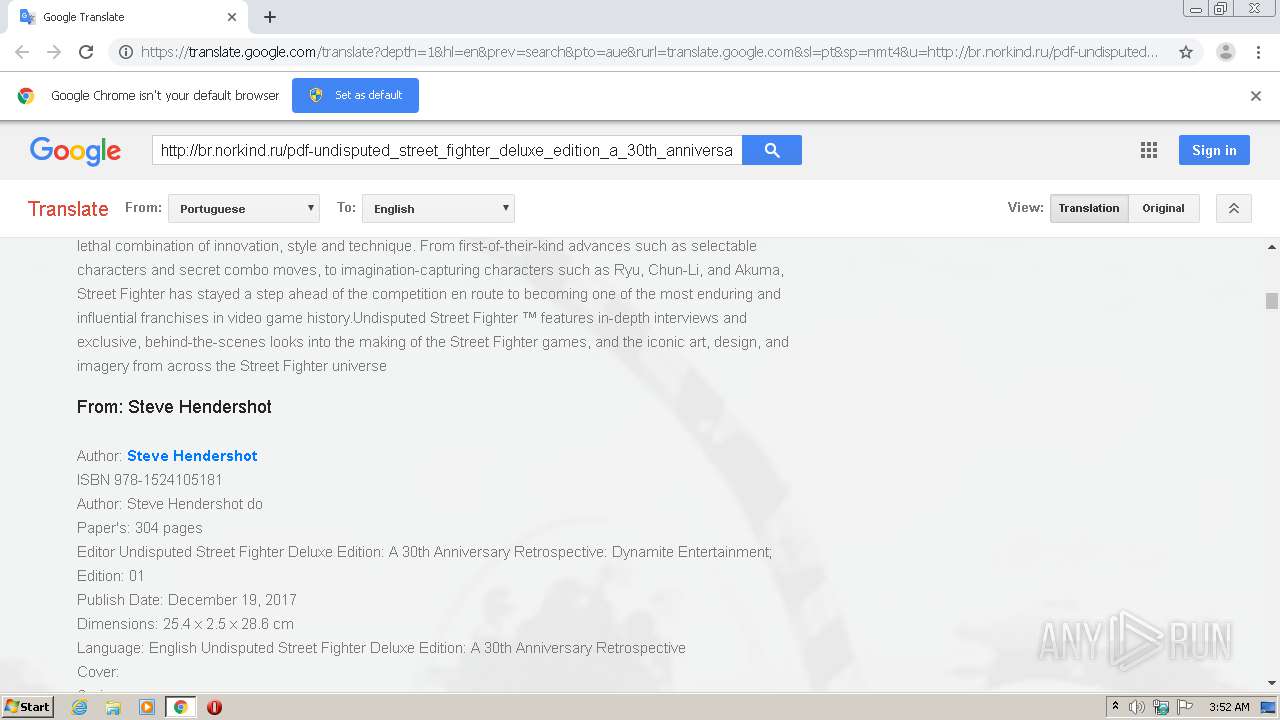Open Windows Media Player from taskbar
The height and width of the screenshot is (720, 1280).
(147, 707)
